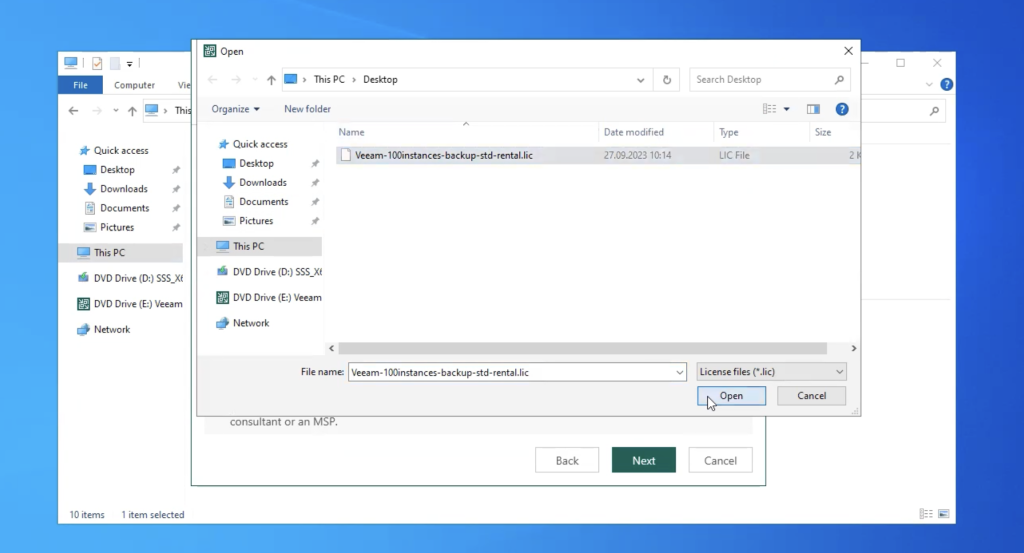Open Explorer window Help icon
This screenshot has width=1024, height=553.
[x=946, y=85]
